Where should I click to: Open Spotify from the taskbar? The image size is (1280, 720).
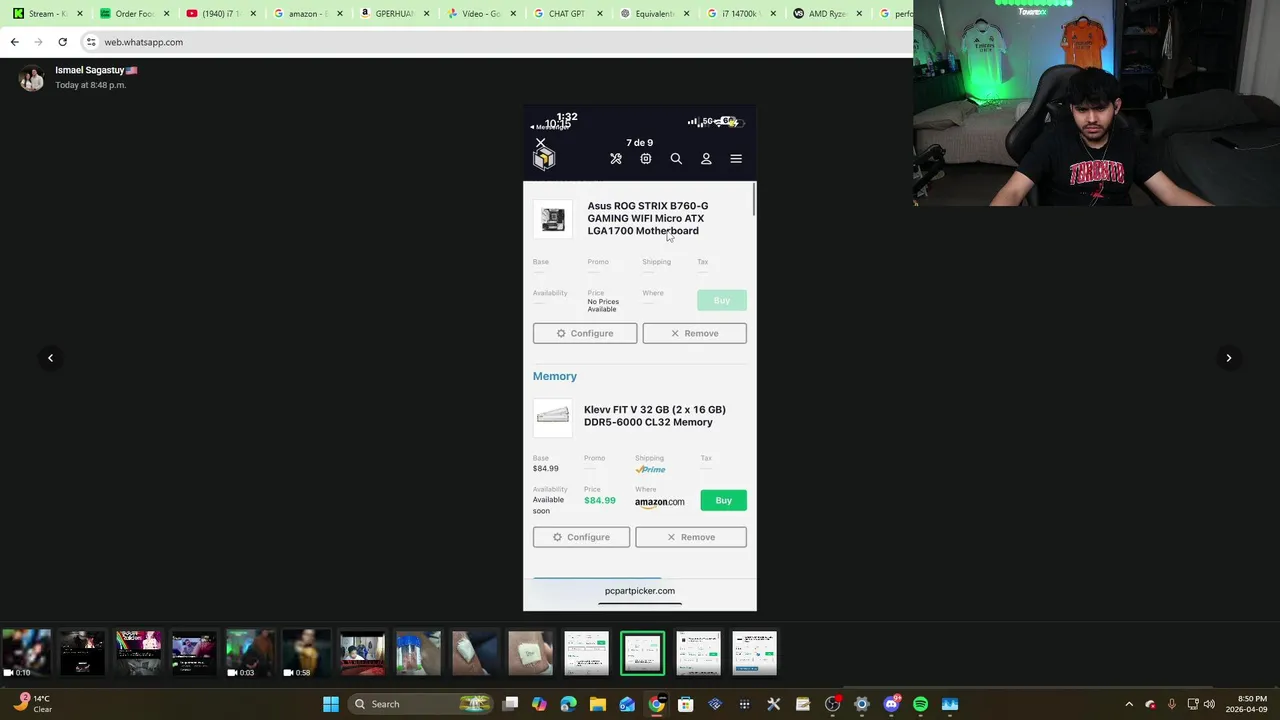(920, 704)
